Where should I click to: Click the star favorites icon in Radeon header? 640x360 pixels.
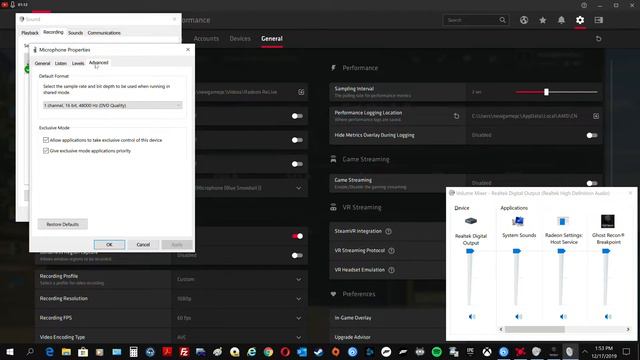click(542, 20)
